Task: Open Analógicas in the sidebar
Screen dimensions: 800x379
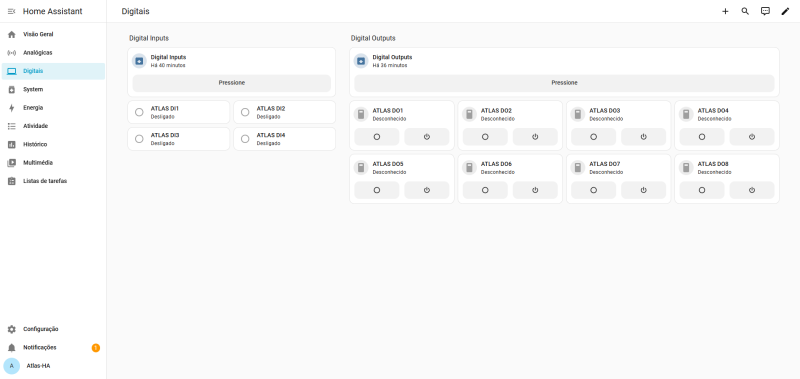Action: [x=53, y=53]
